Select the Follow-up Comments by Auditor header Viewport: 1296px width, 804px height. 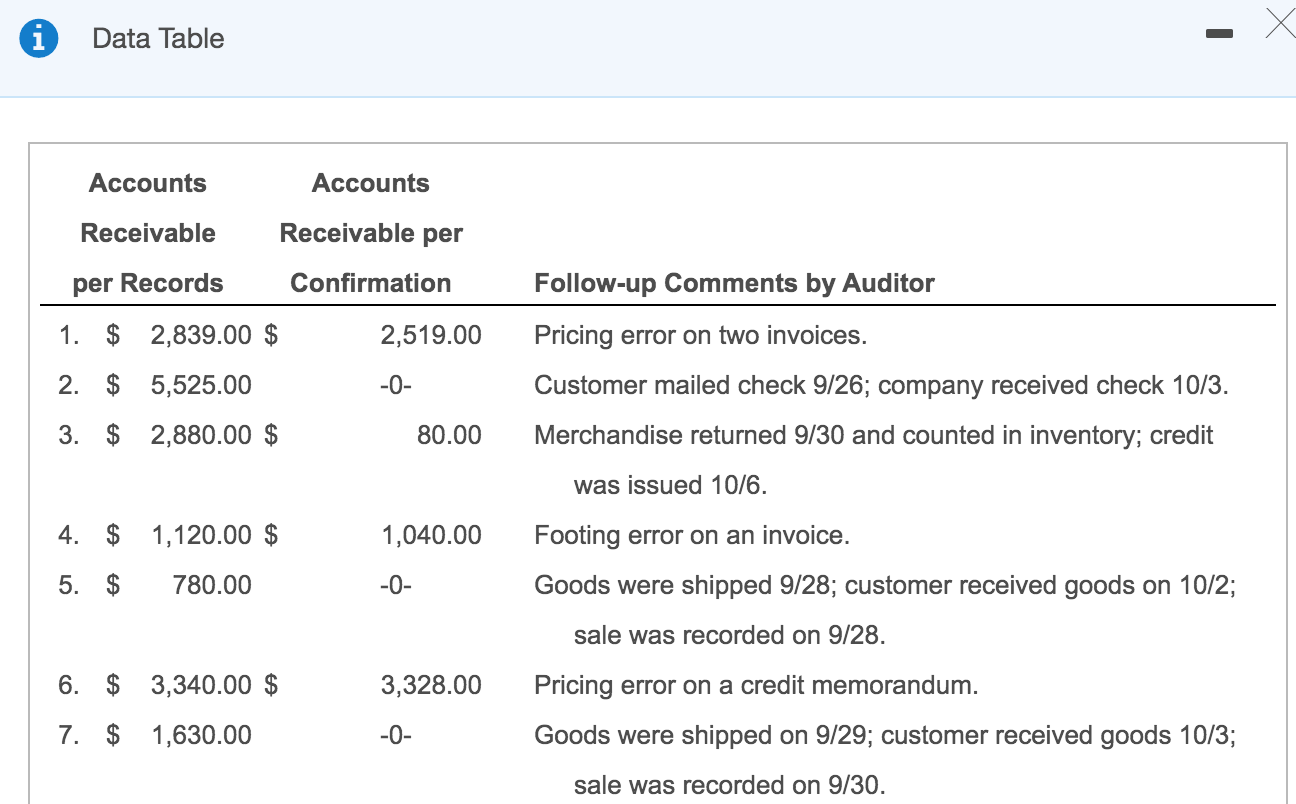(x=734, y=283)
